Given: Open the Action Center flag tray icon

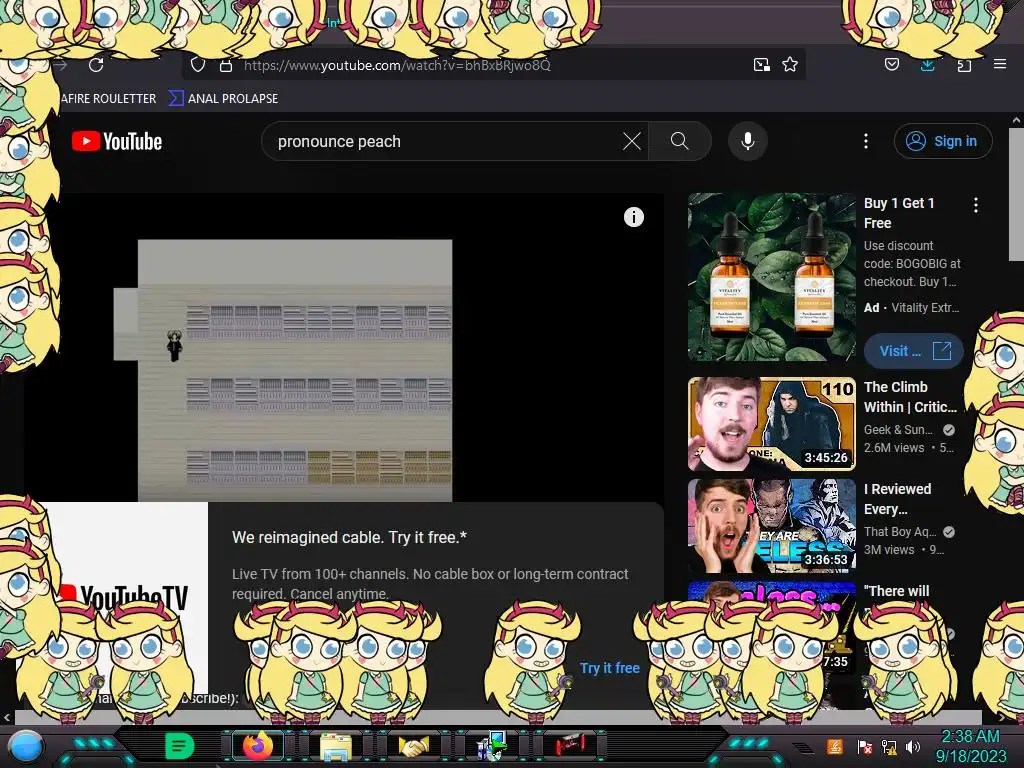Looking at the screenshot, I should [x=865, y=746].
